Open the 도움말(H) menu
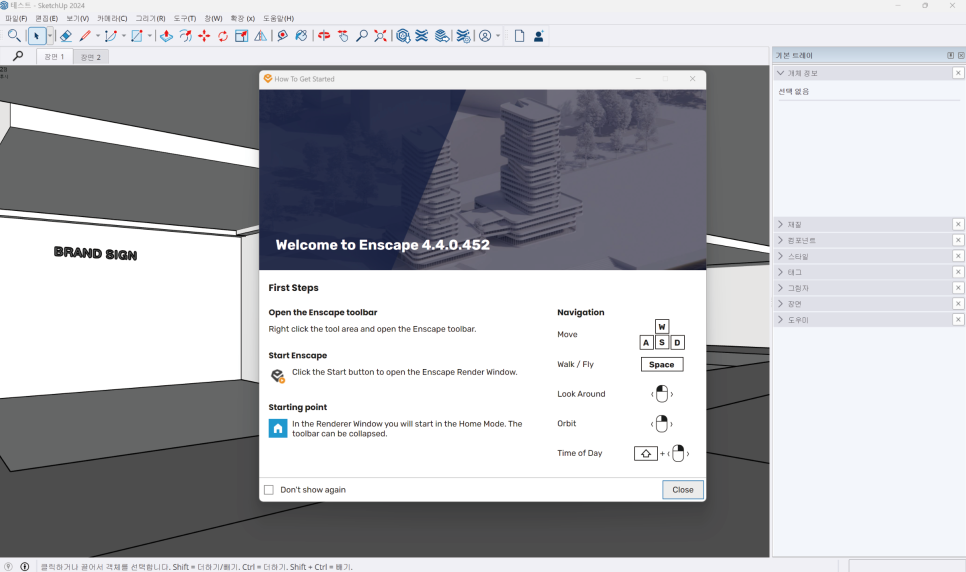 (278, 18)
